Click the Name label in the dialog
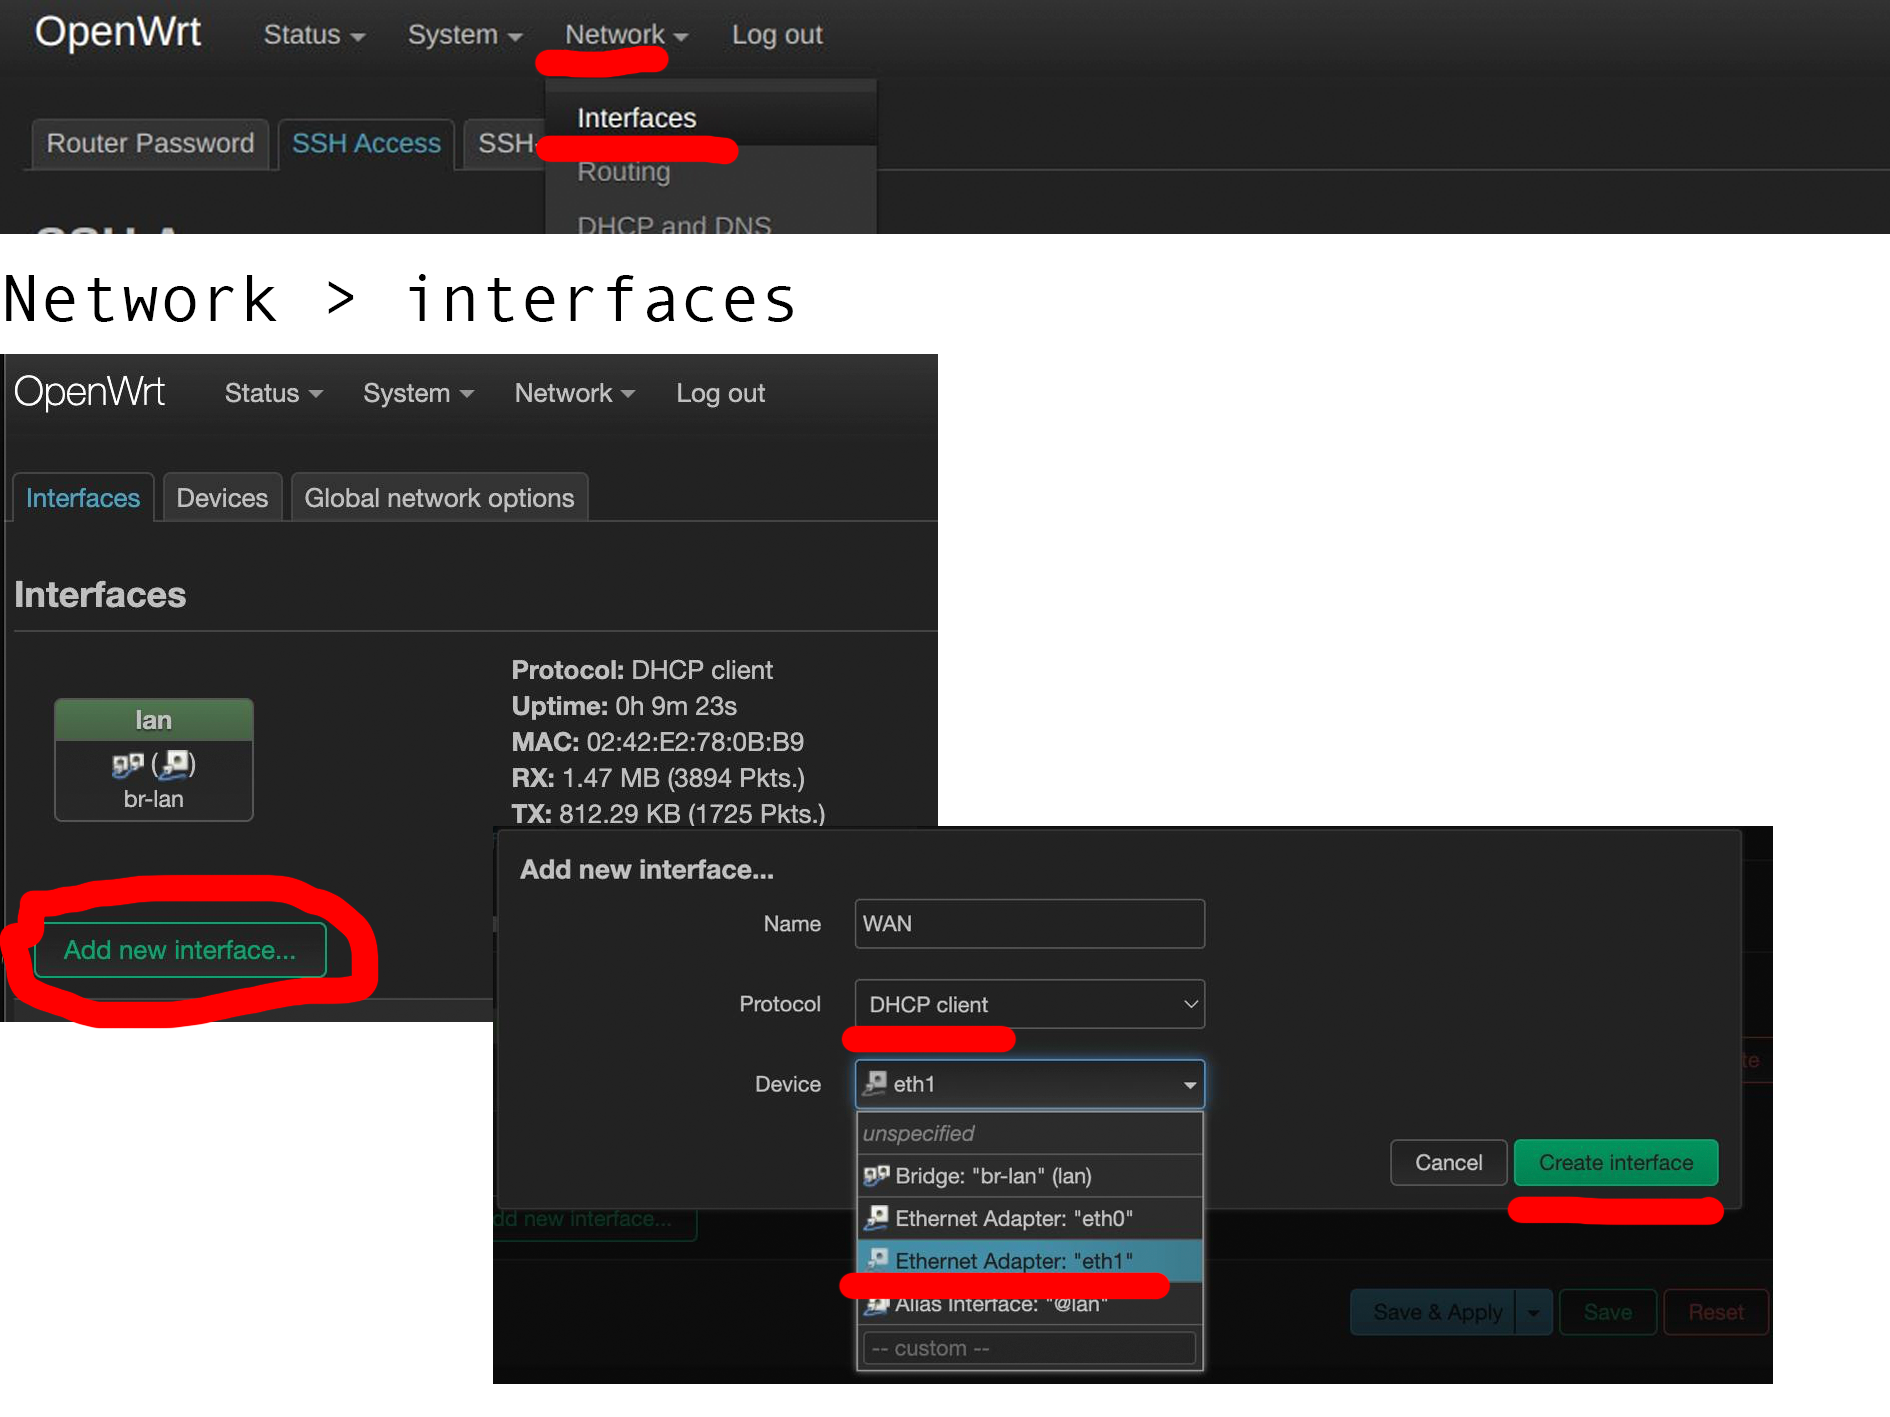This screenshot has width=1890, height=1417. coord(792,924)
